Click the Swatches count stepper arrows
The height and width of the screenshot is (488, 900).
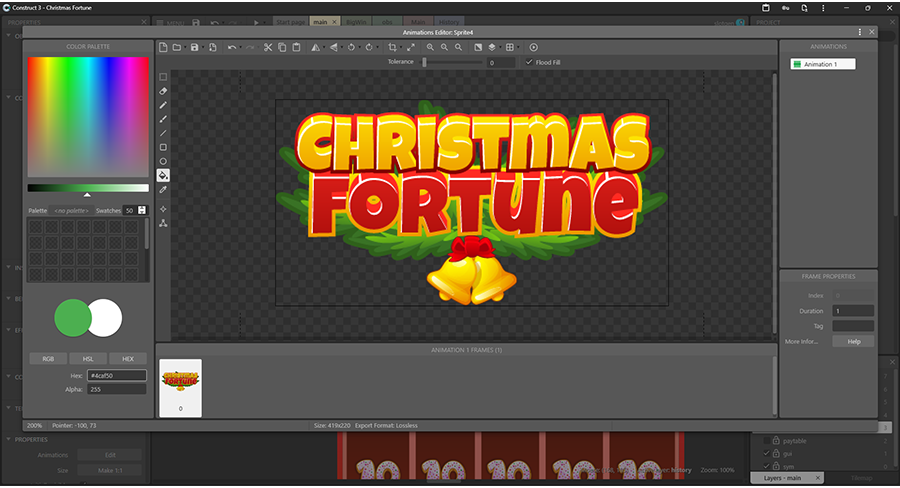click(x=142, y=210)
